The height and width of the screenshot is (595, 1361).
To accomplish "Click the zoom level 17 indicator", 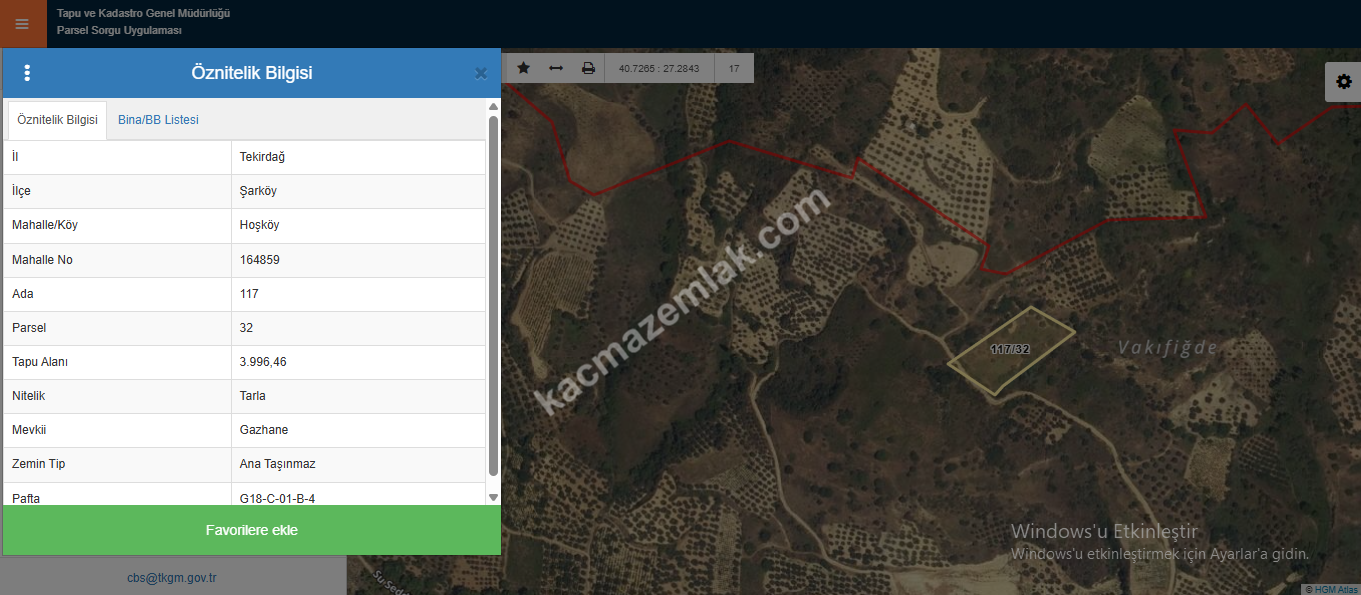I will (734, 69).
